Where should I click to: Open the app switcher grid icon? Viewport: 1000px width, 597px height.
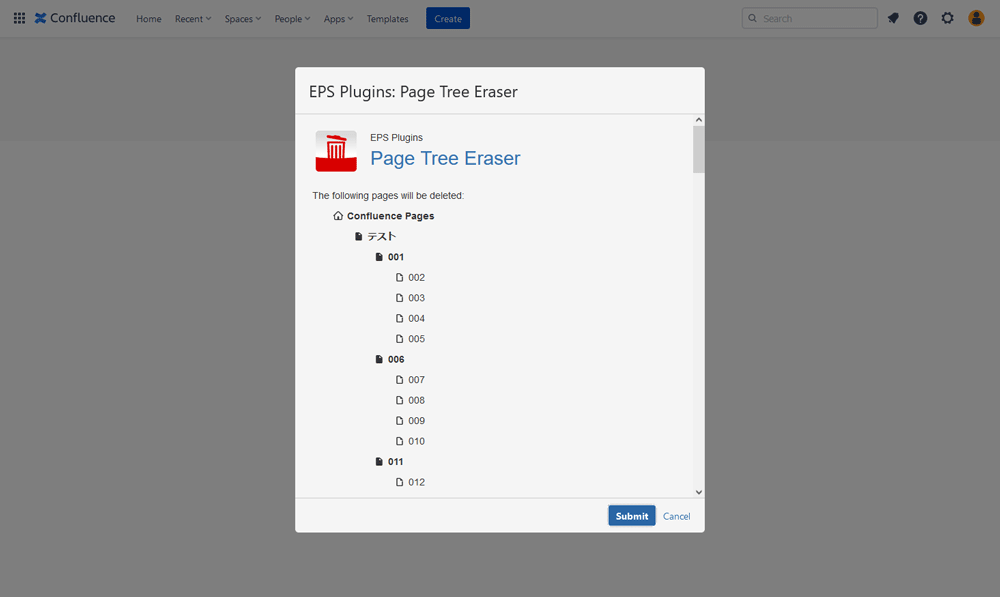pyautogui.click(x=19, y=18)
